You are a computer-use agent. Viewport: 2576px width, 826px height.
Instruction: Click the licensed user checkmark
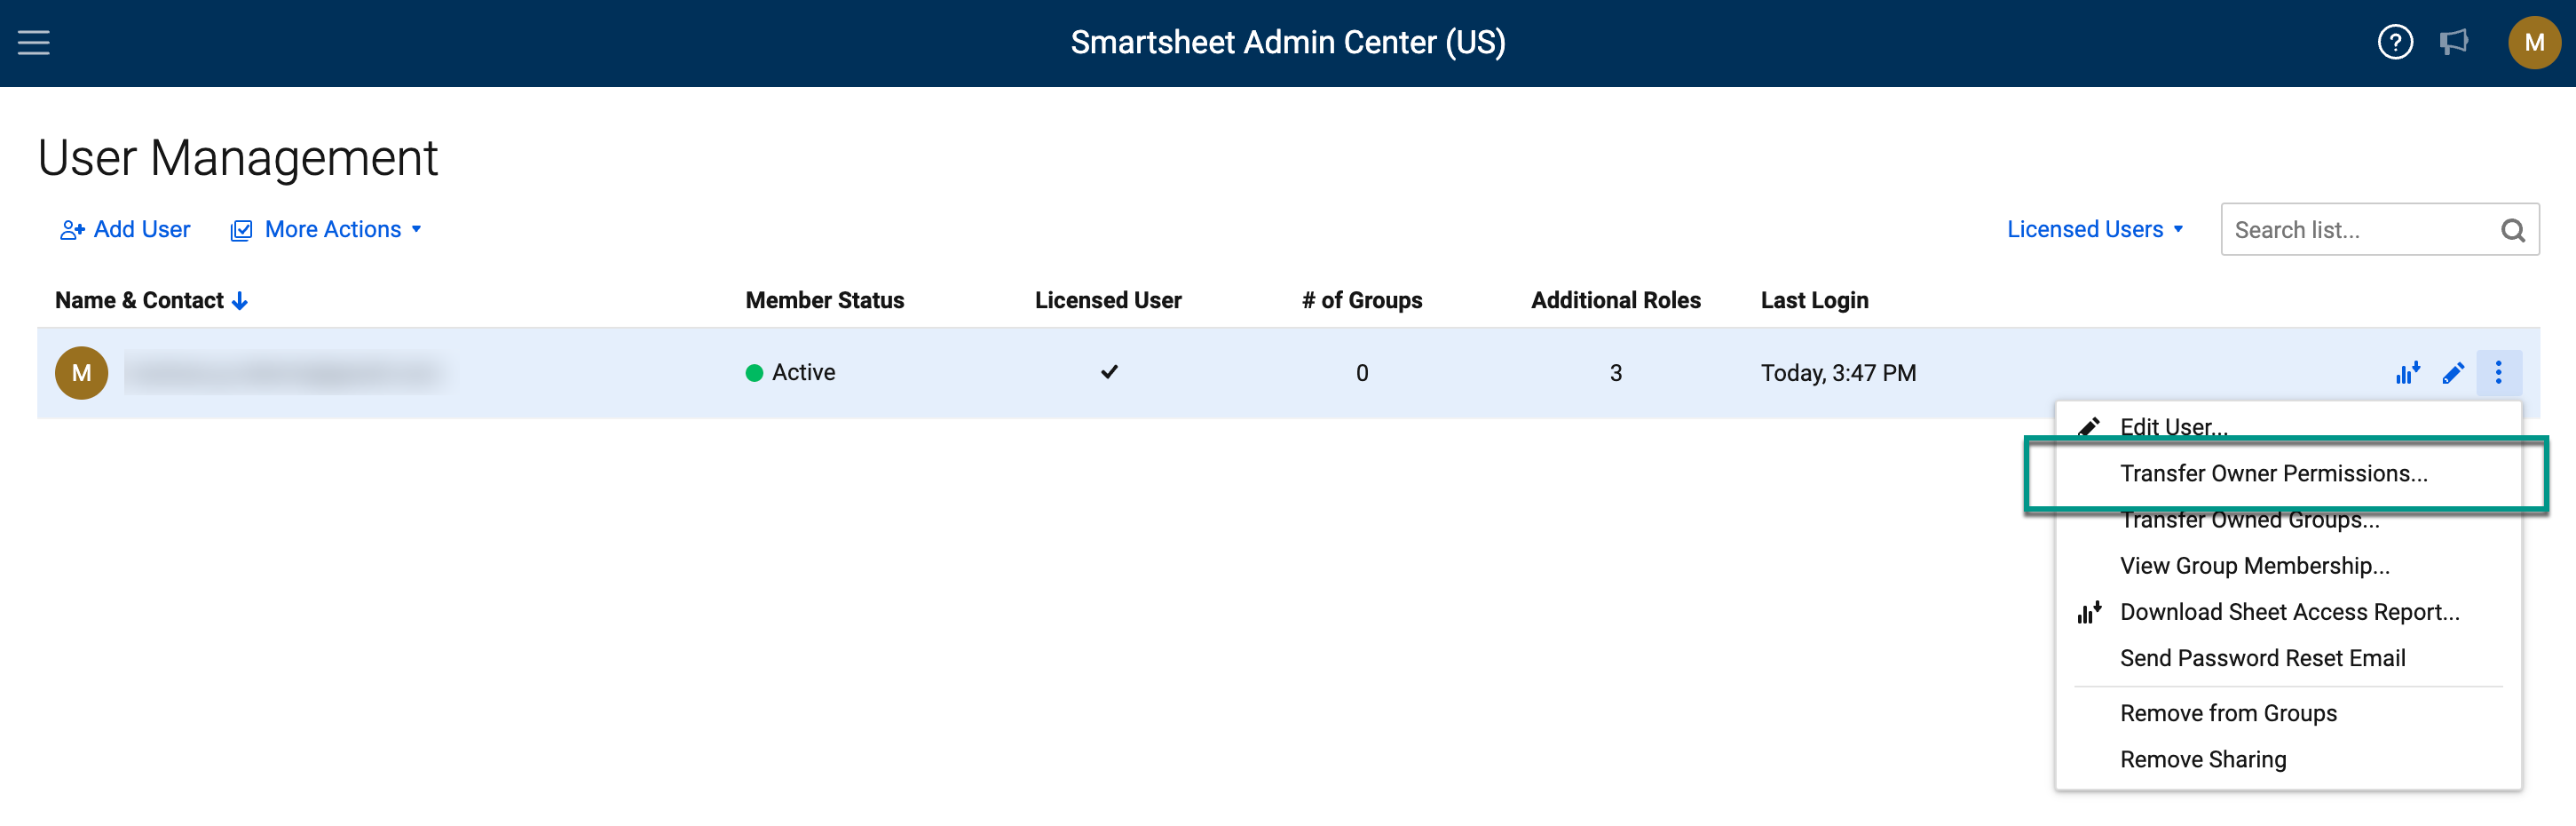(1108, 372)
